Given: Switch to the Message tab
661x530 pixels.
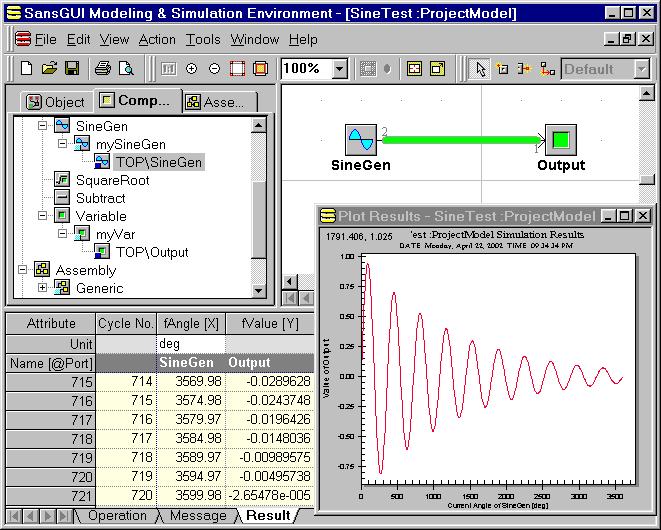Looking at the screenshot, I should tap(197, 516).
